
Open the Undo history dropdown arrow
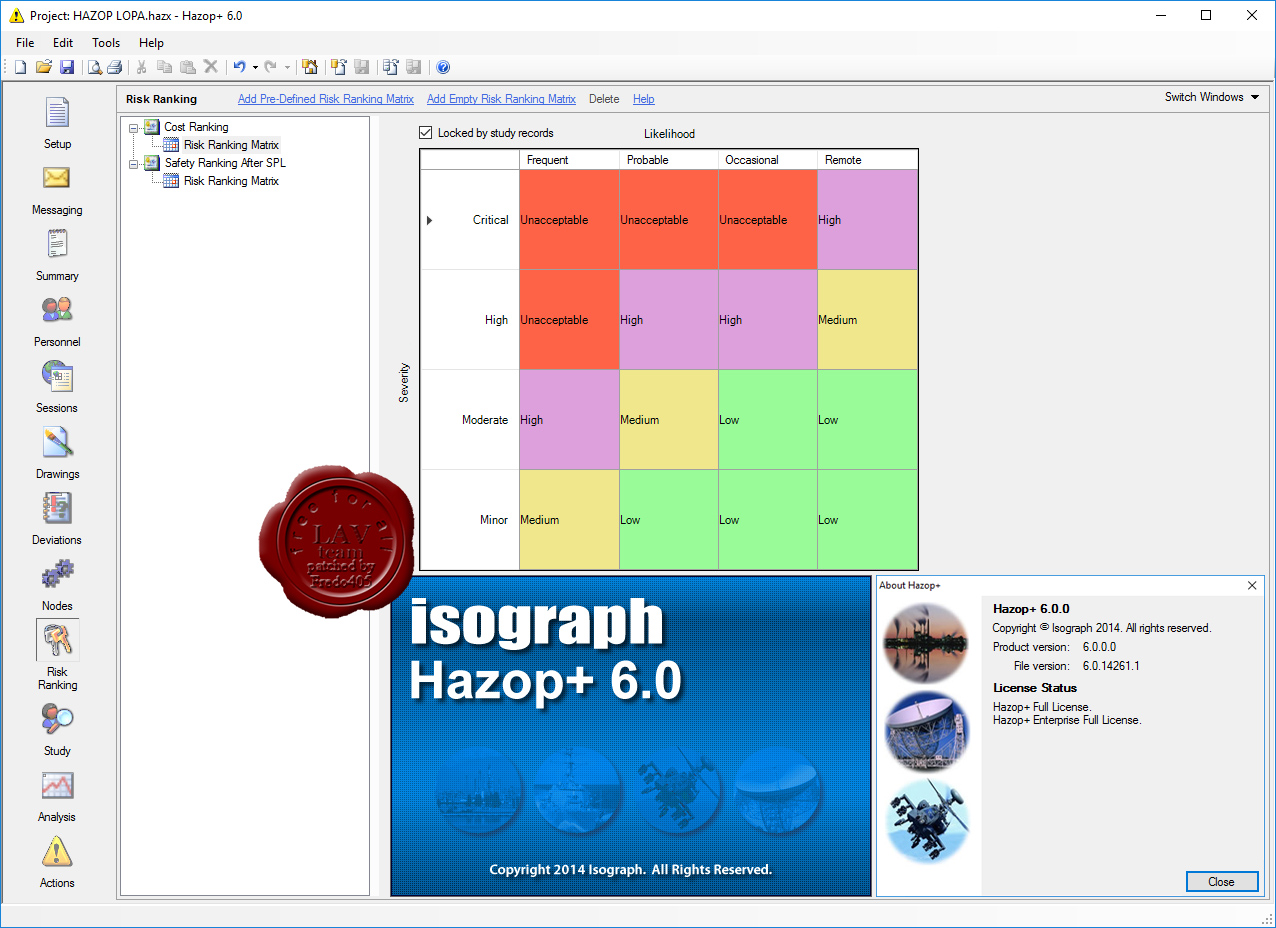tap(255, 67)
